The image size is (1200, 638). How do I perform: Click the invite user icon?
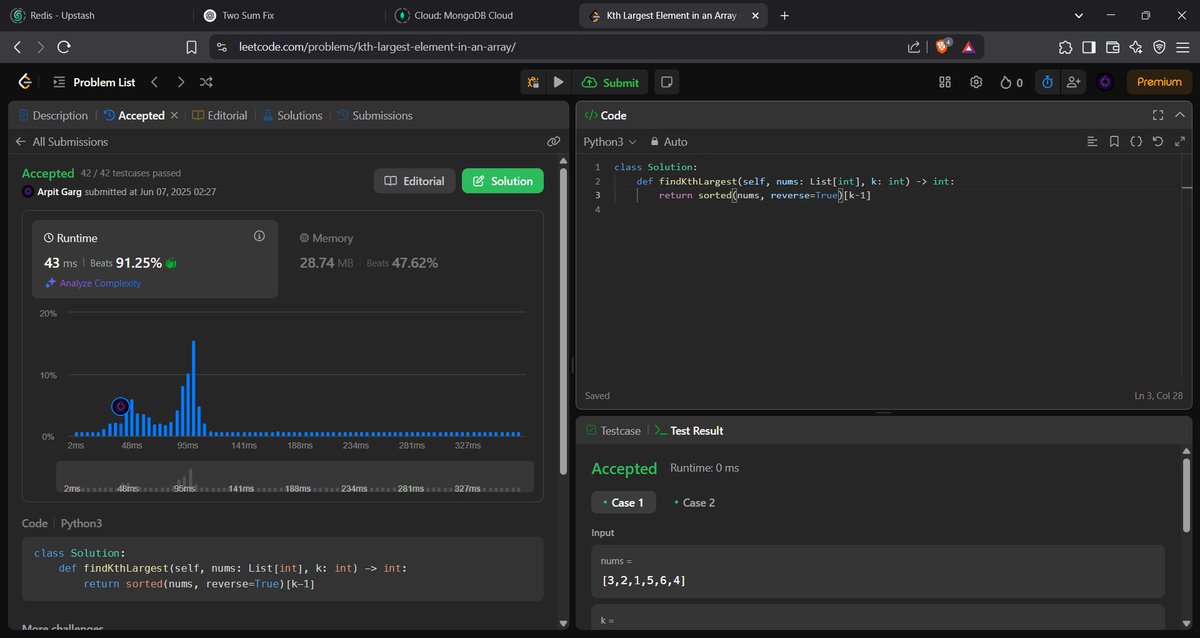coord(1074,82)
